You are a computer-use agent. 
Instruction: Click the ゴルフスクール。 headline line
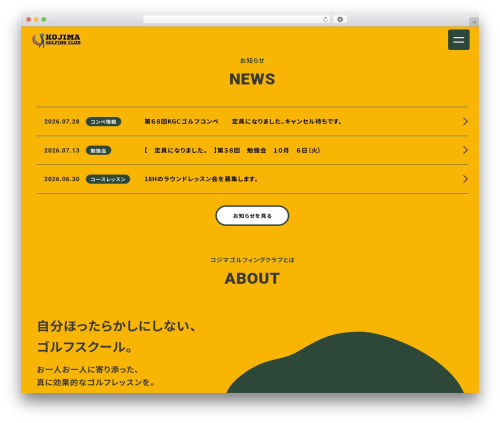tap(85, 347)
